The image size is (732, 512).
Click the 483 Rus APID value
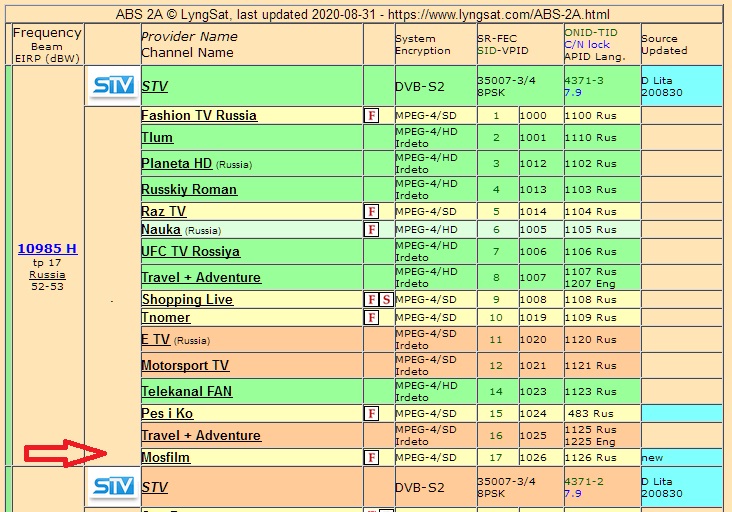[591, 414]
